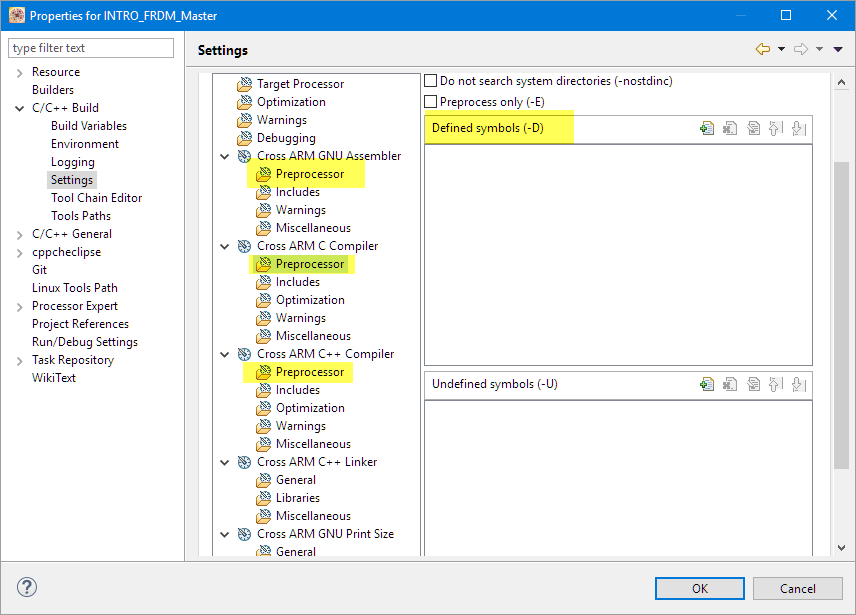Click Move Up icon for Defined symbols
The width and height of the screenshot is (856, 615).
(775, 128)
